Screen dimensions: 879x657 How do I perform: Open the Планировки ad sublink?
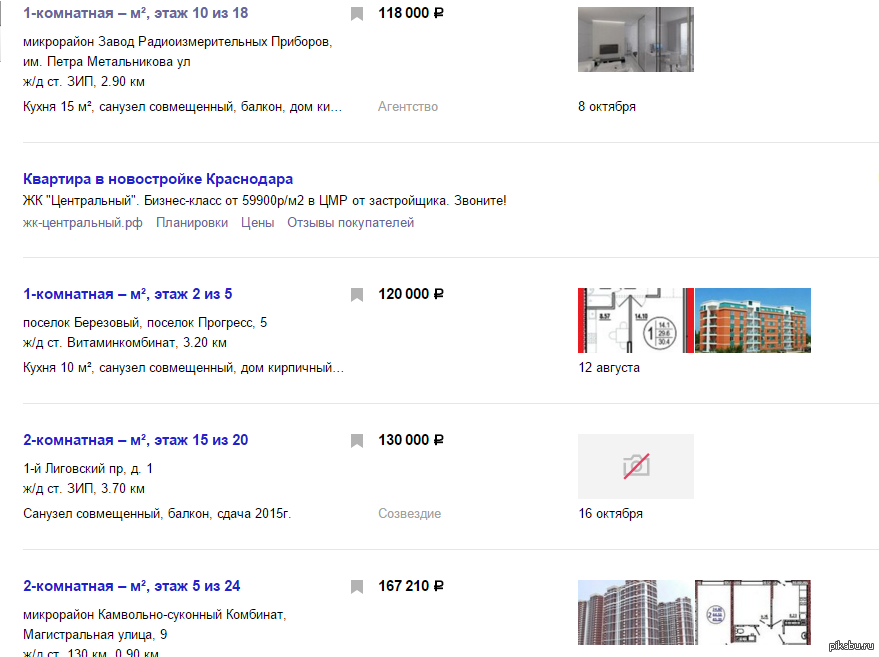pyautogui.click(x=192, y=223)
